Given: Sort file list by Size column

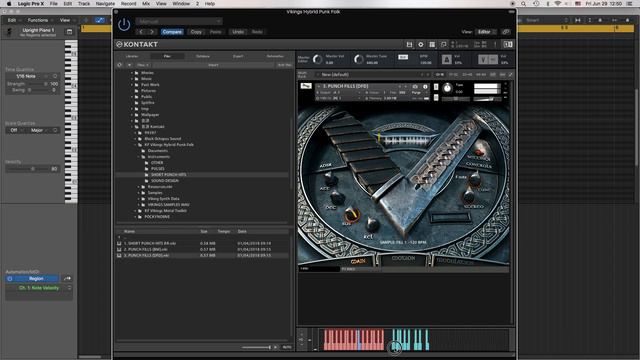Looking at the screenshot, I should tap(204, 231).
